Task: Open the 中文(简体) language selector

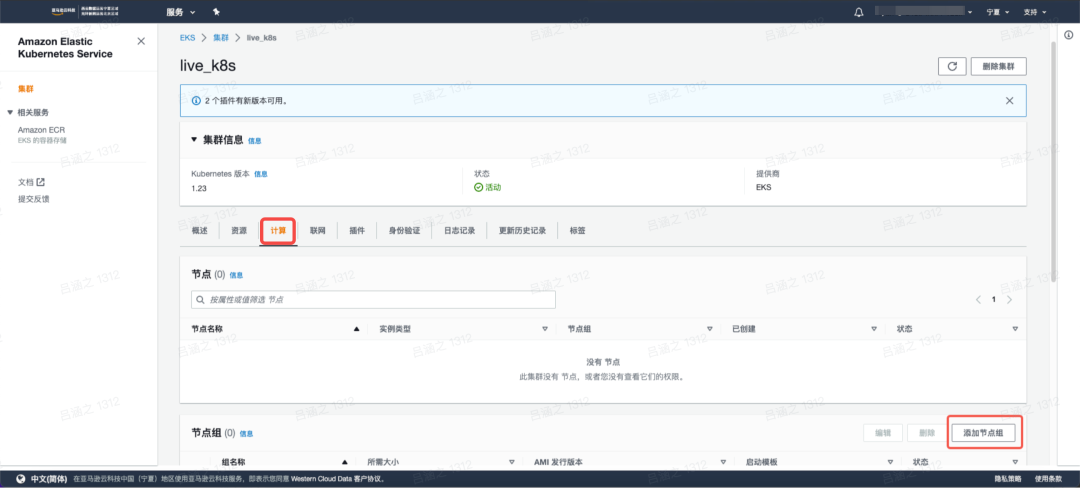Action: (x=42, y=478)
